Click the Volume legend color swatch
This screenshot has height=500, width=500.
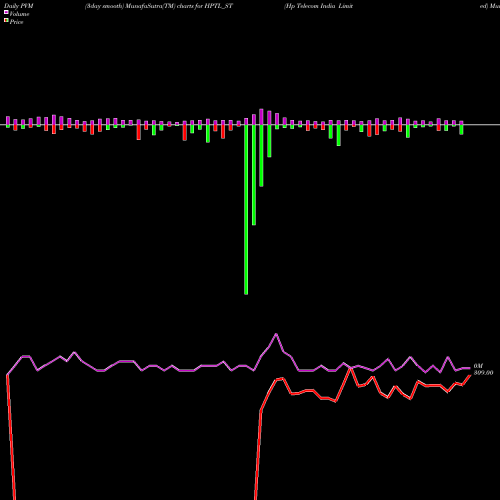click(x=6, y=12)
